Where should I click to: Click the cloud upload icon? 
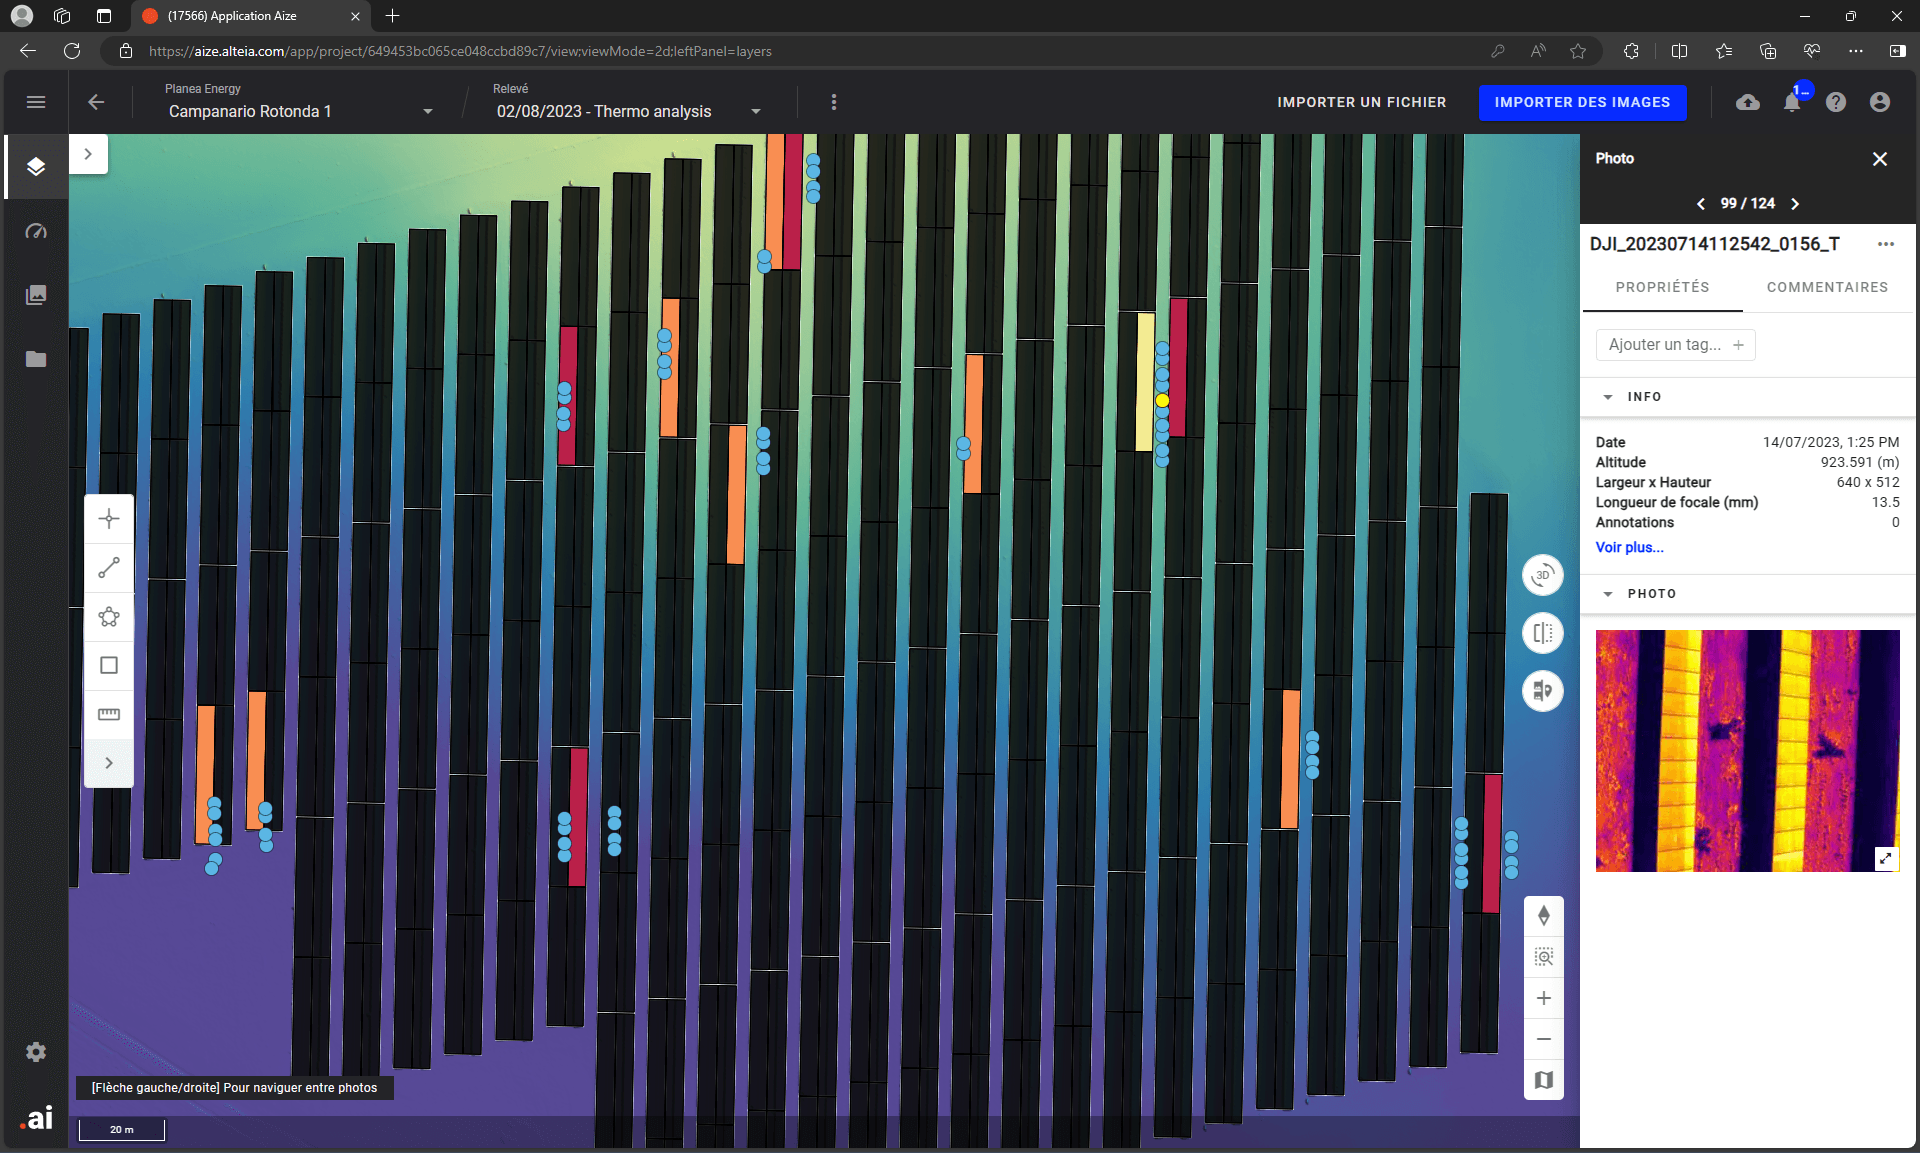(x=1747, y=102)
